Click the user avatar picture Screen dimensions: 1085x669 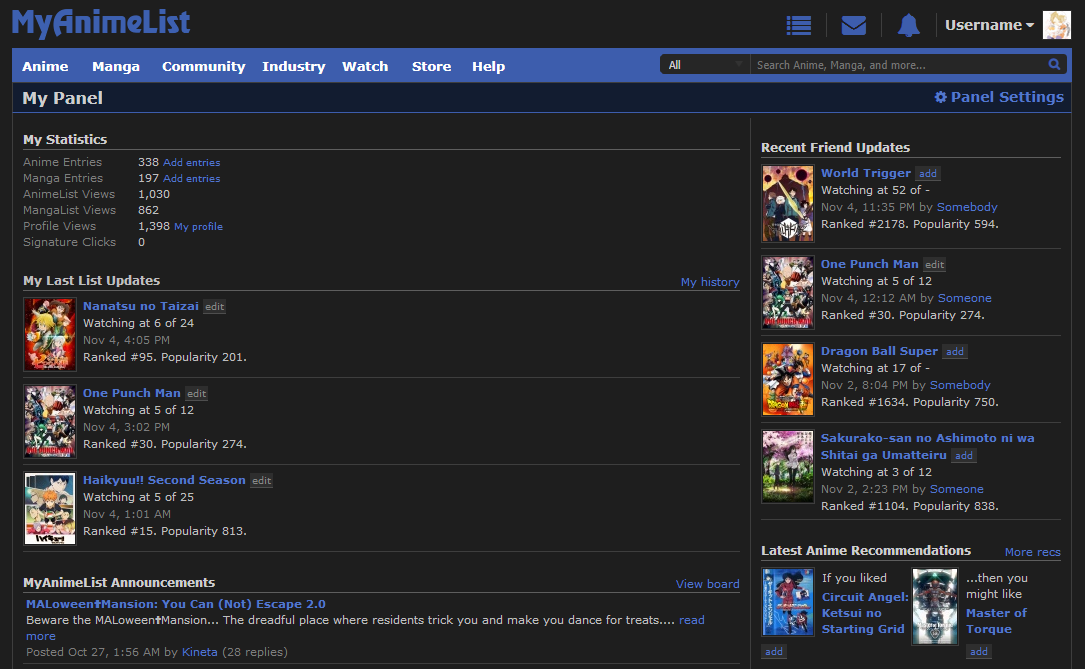click(1056, 26)
